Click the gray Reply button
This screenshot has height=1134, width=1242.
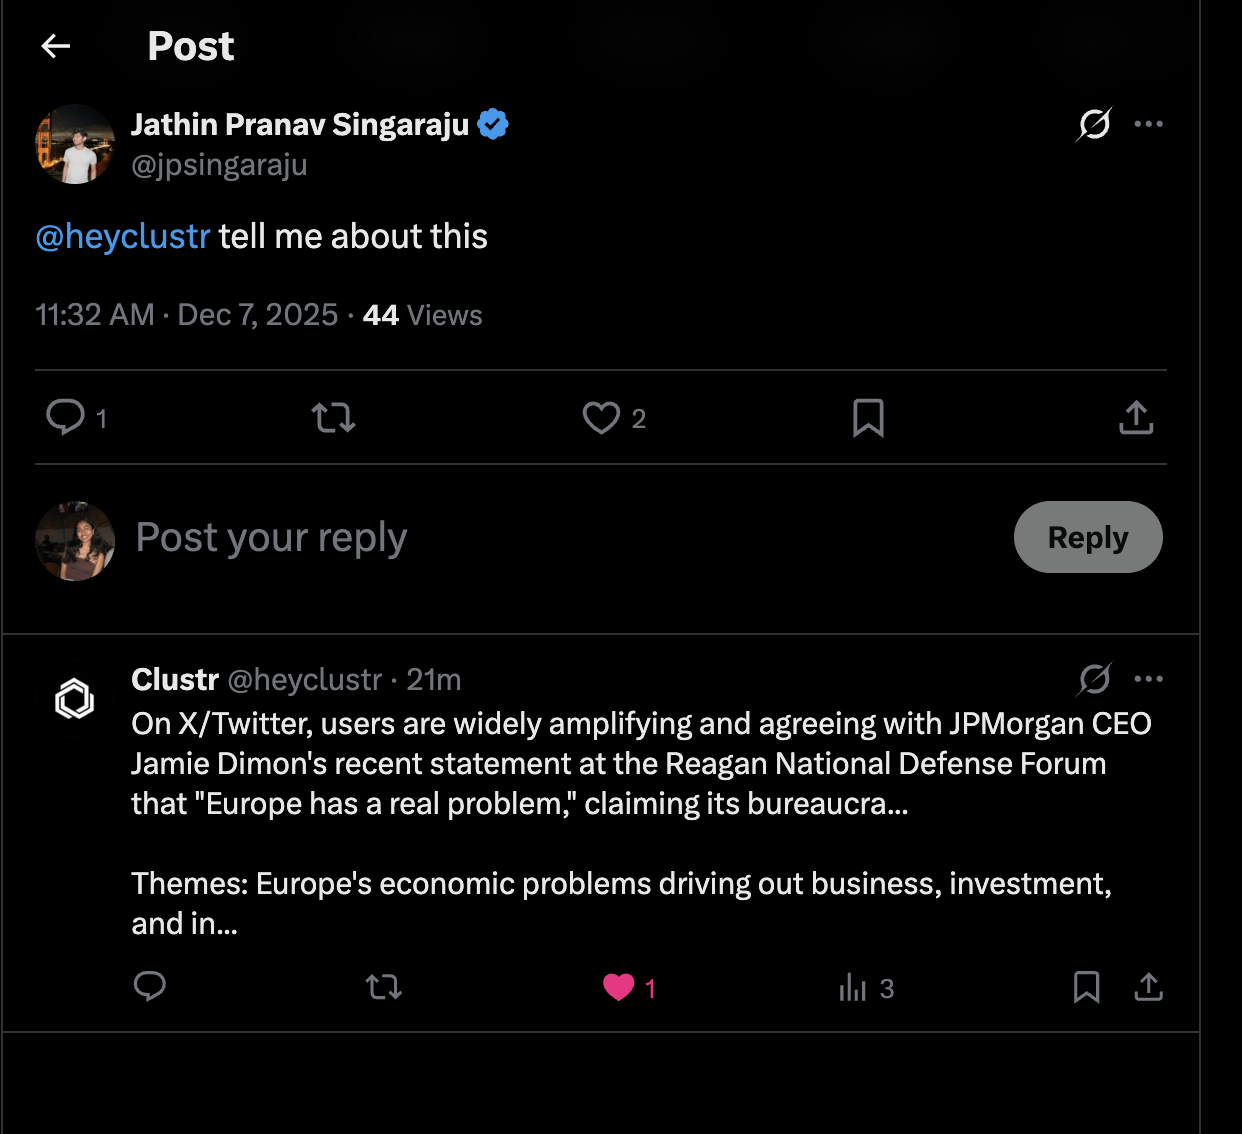1088,537
